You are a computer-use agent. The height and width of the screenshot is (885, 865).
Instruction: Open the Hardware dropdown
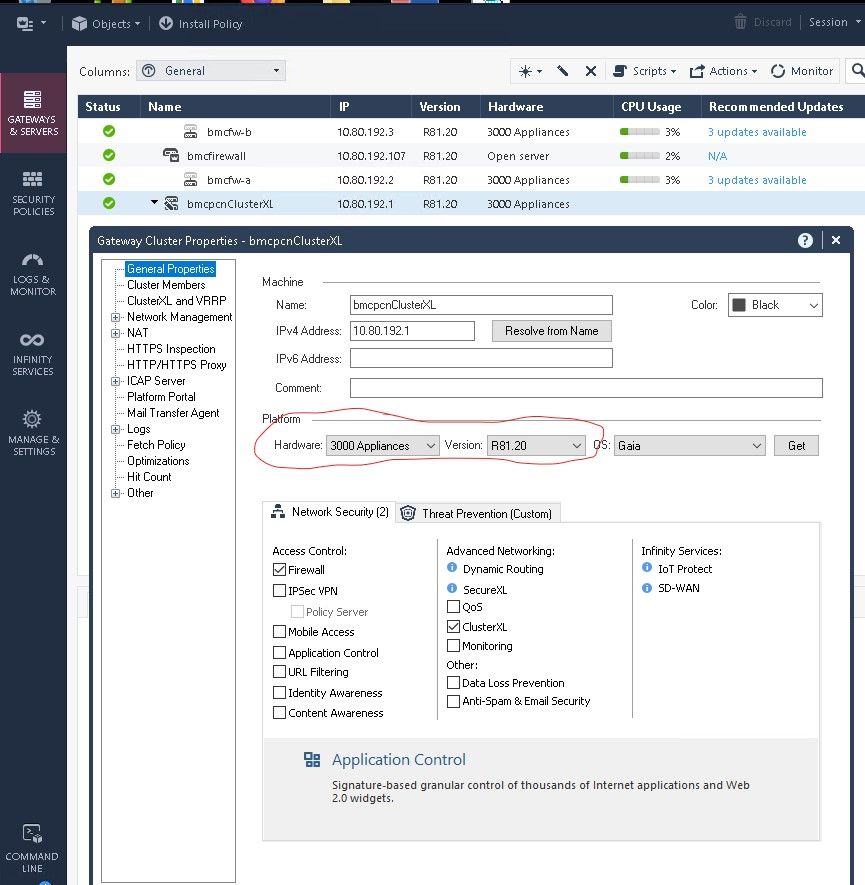[383, 445]
